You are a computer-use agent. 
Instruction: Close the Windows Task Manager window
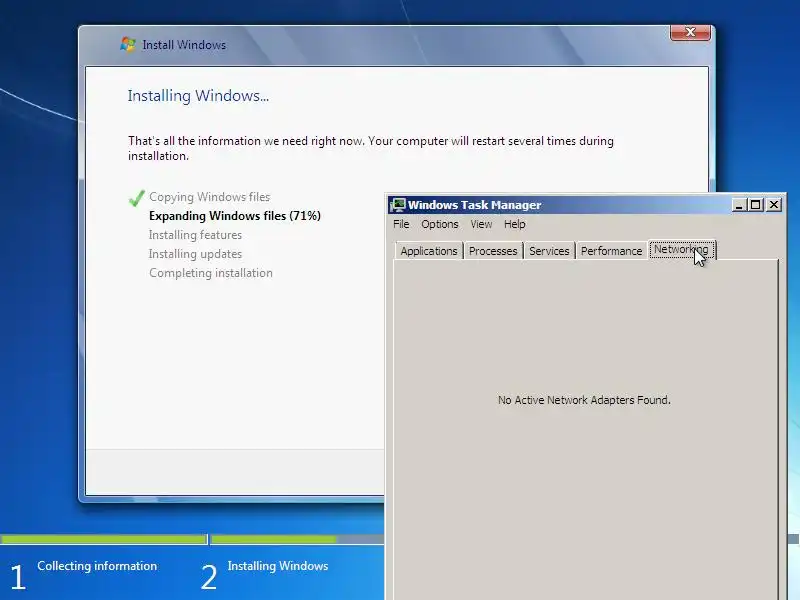773,205
